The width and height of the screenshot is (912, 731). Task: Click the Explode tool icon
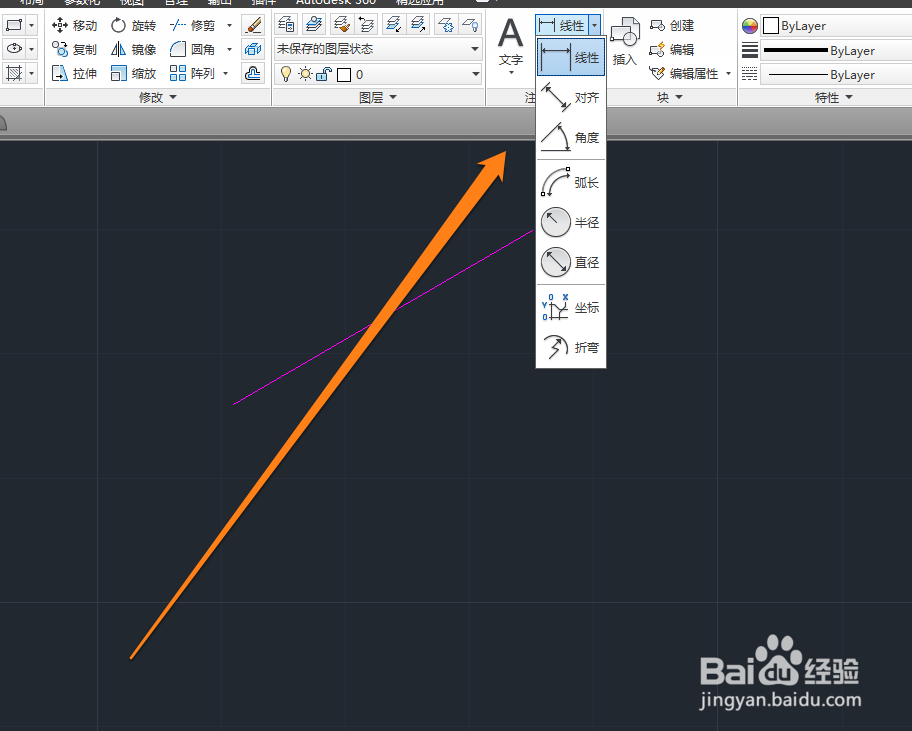click(253, 49)
